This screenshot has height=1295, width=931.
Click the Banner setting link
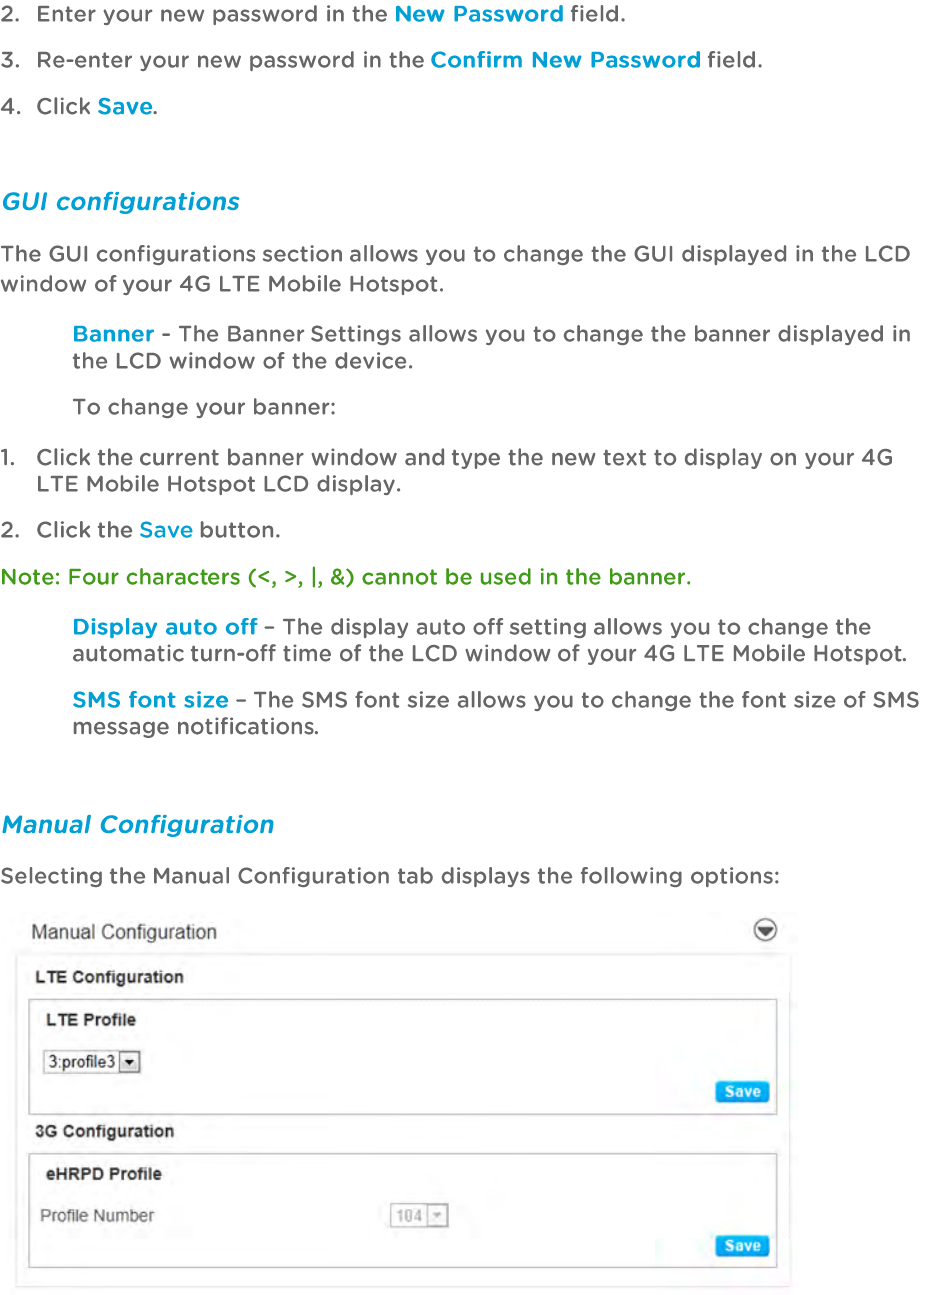(x=113, y=334)
